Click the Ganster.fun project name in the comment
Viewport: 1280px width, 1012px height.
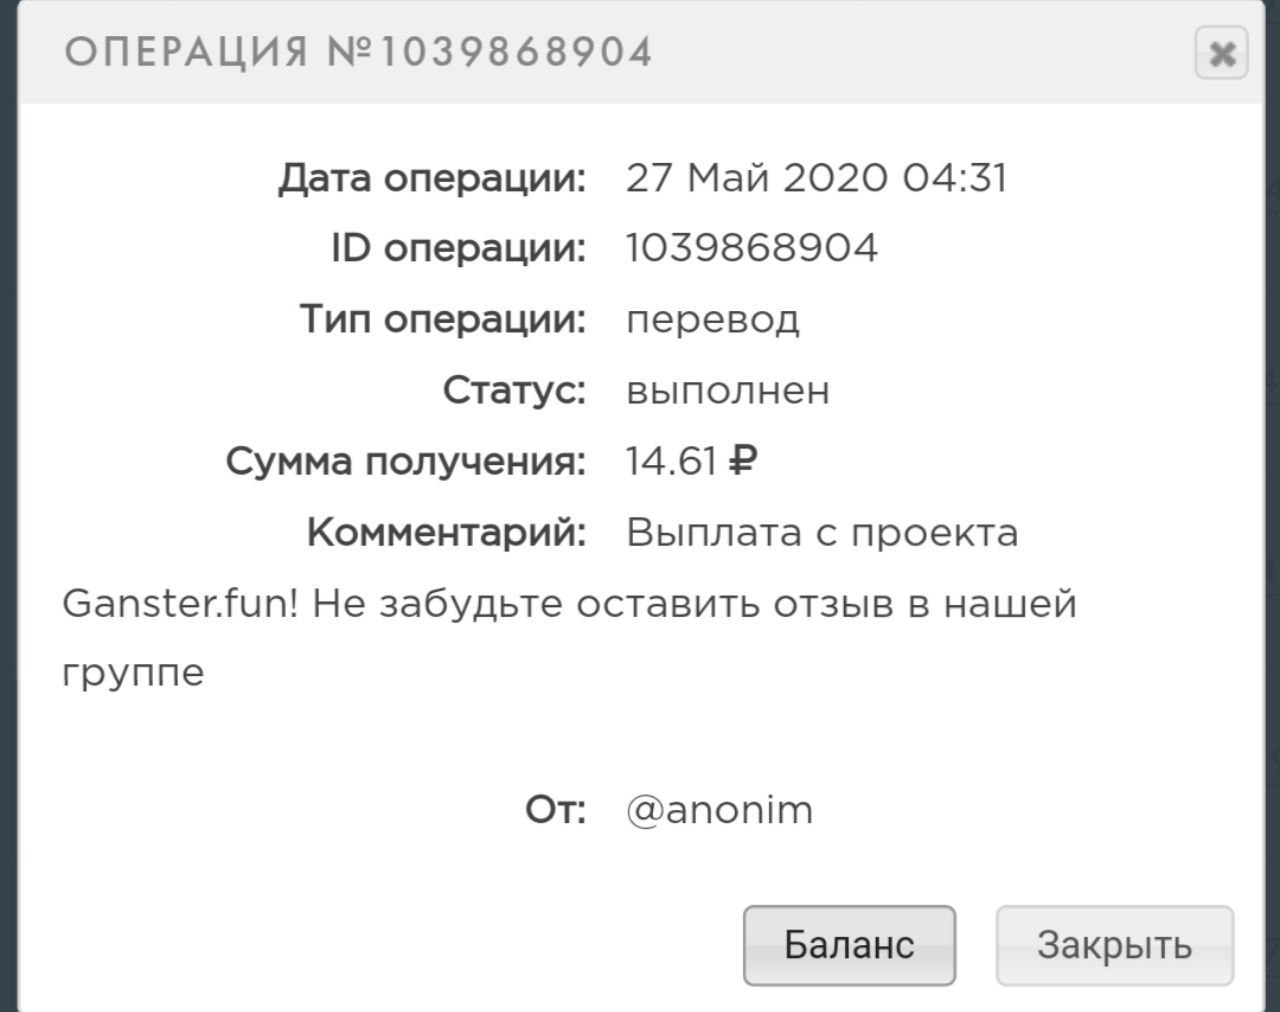tap(180, 604)
